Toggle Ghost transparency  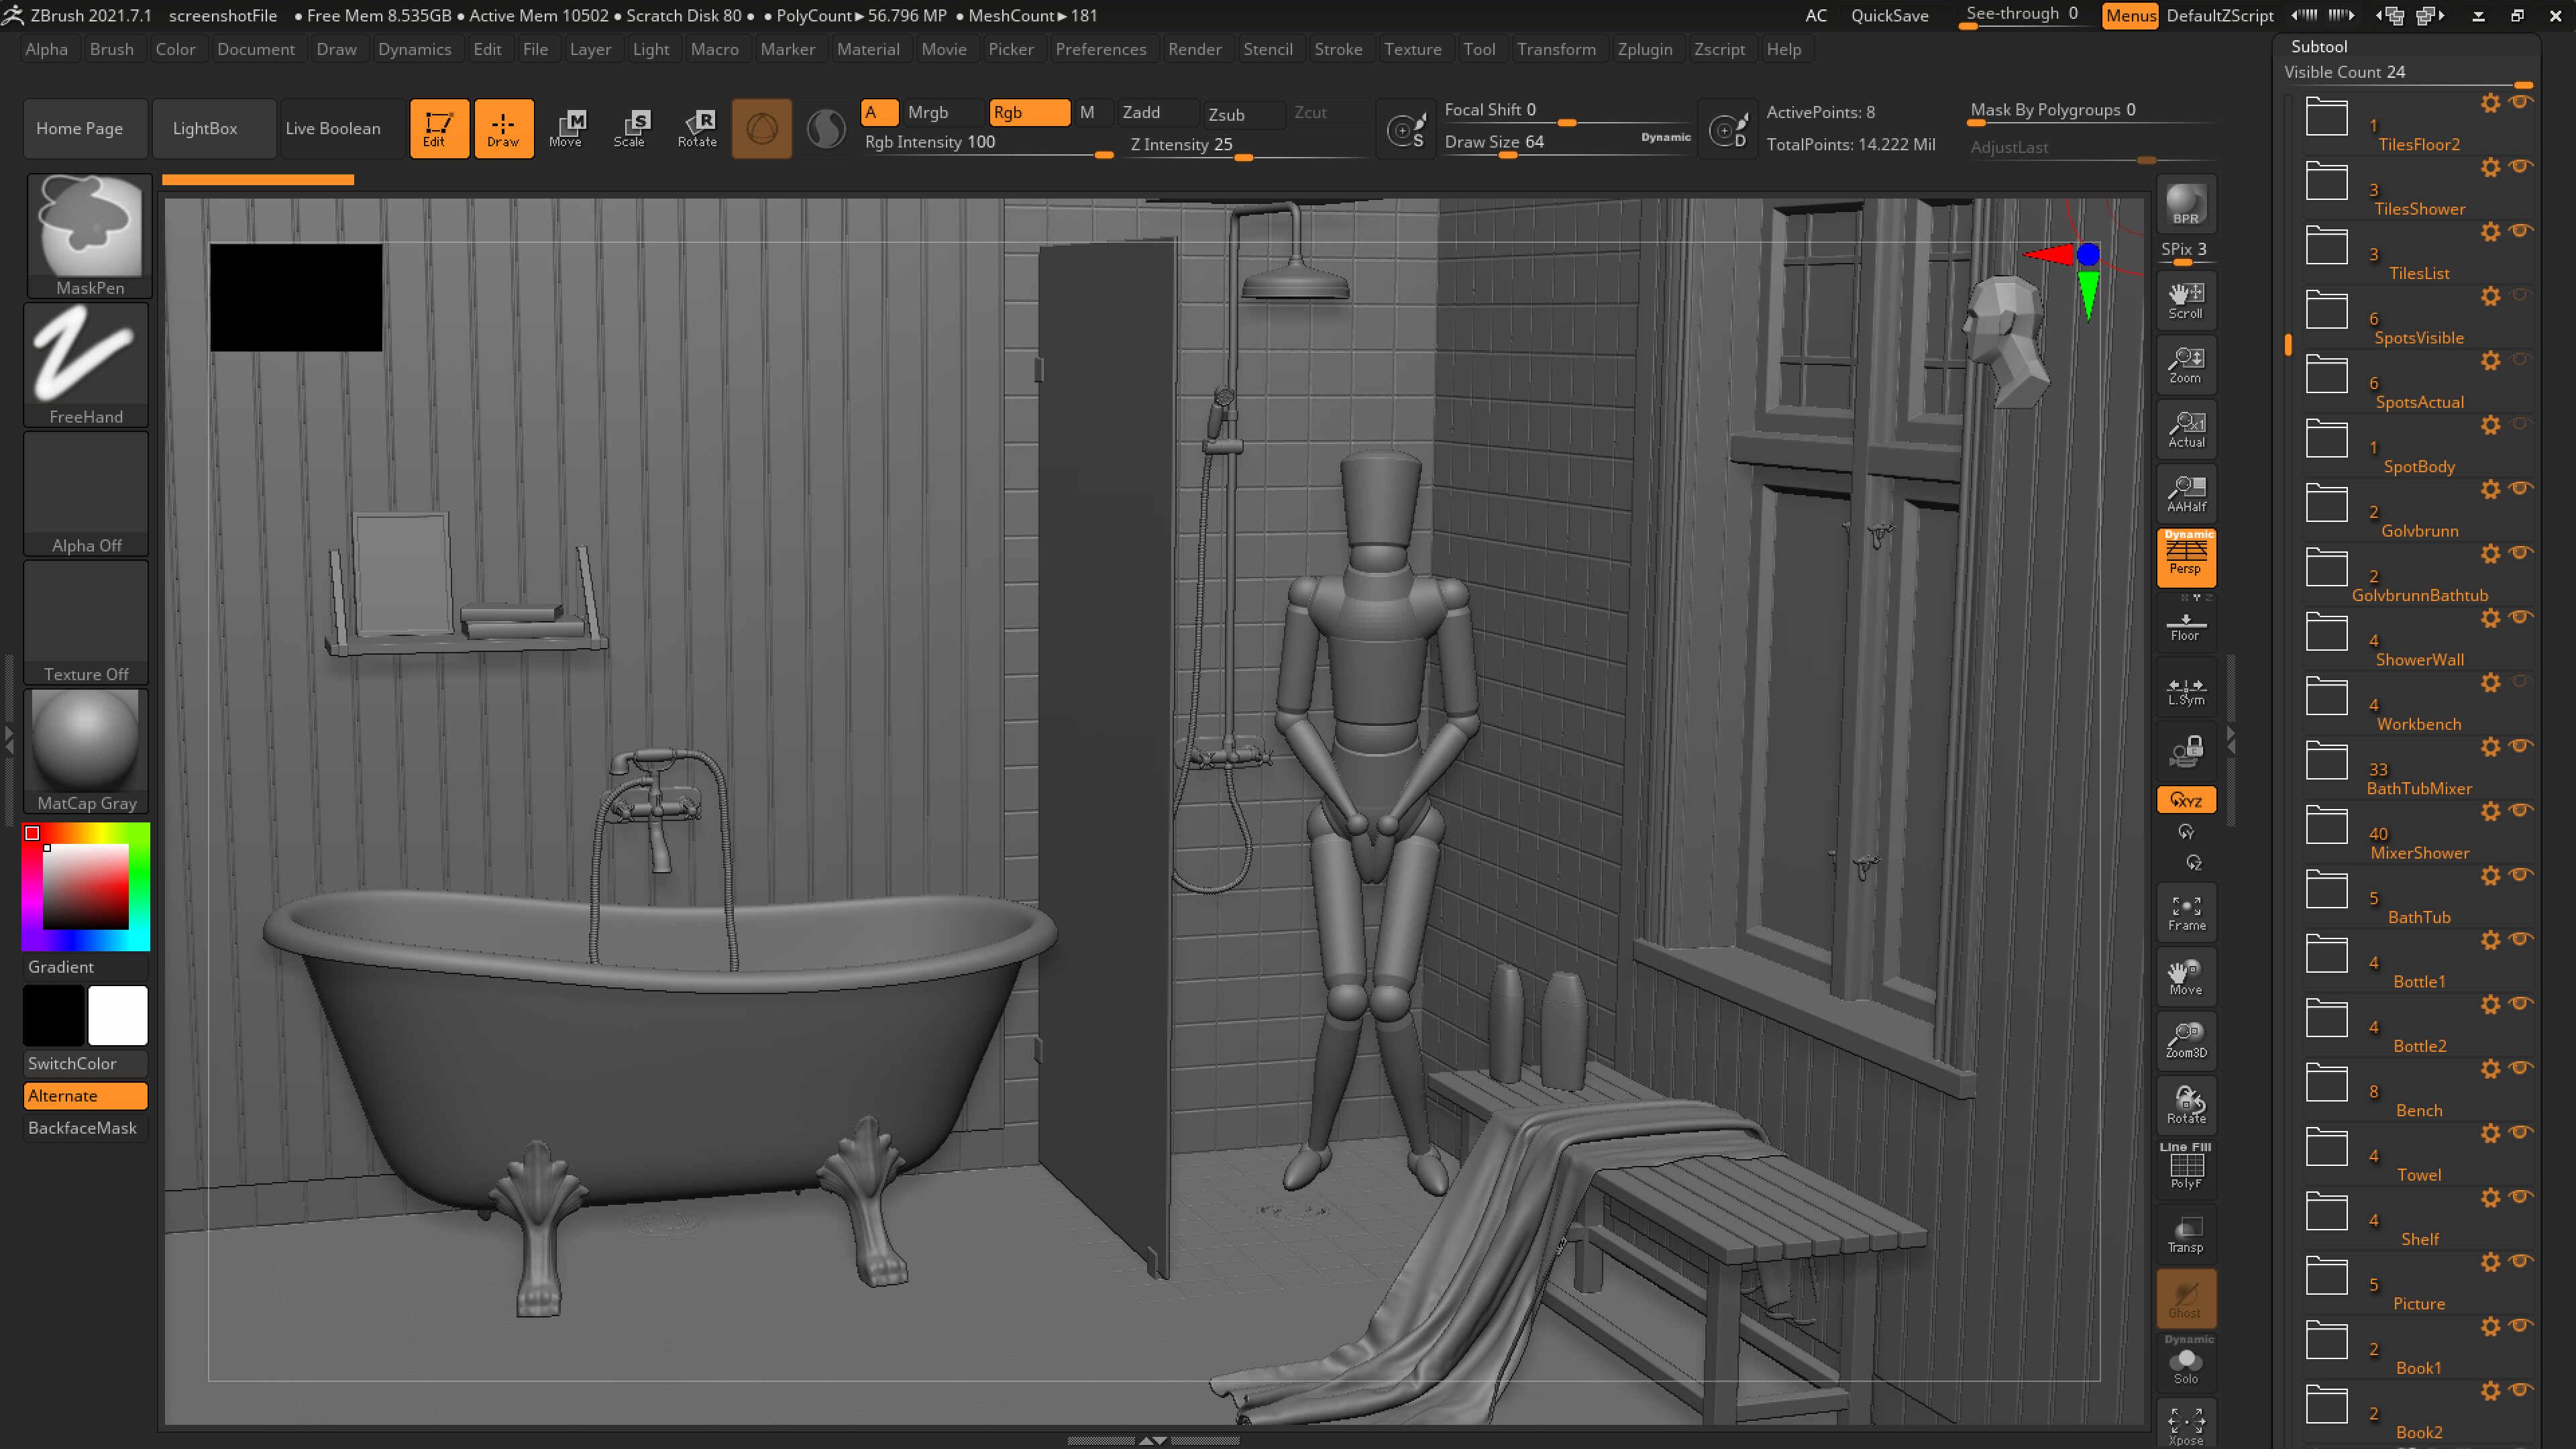pyautogui.click(x=2186, y=1298)
